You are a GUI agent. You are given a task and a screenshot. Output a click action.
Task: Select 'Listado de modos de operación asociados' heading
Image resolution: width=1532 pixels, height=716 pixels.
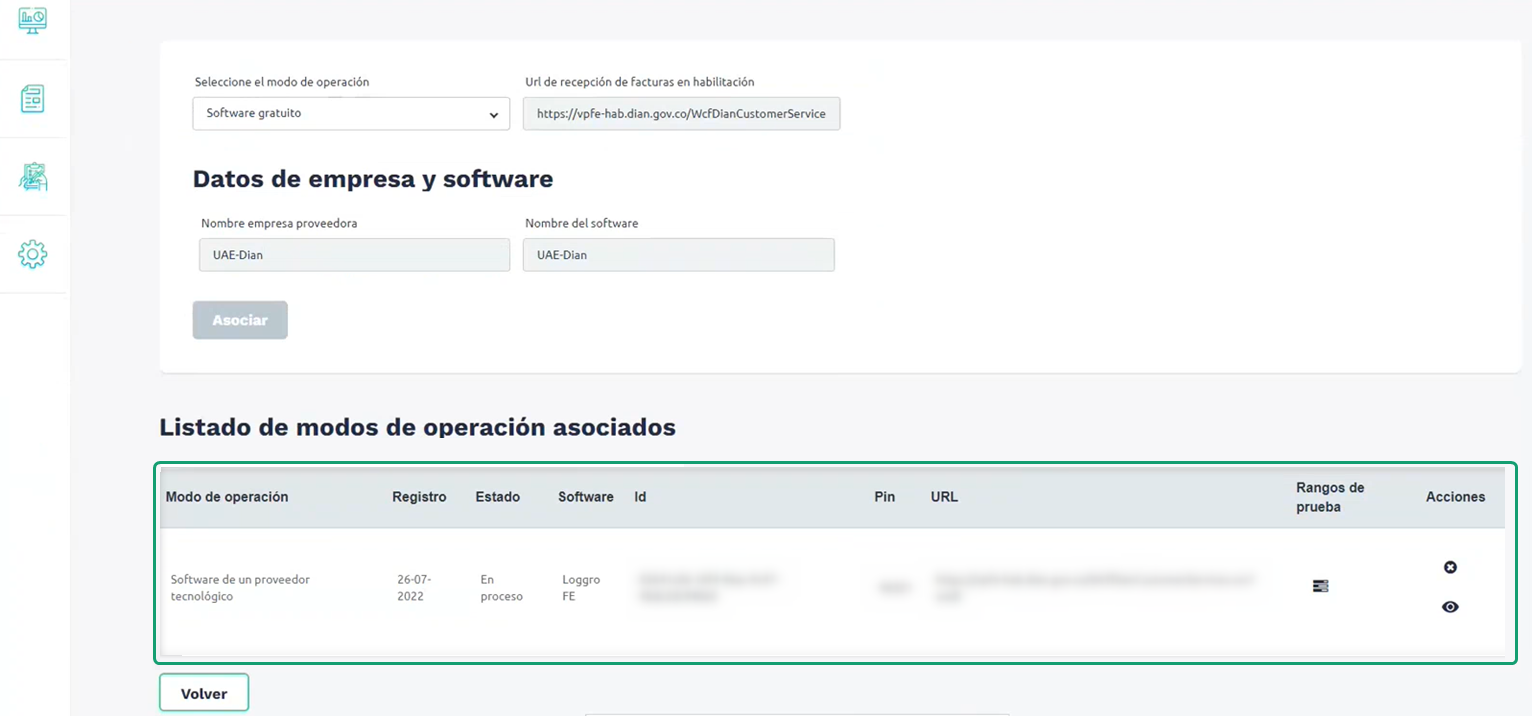click(x=418, y=428)
